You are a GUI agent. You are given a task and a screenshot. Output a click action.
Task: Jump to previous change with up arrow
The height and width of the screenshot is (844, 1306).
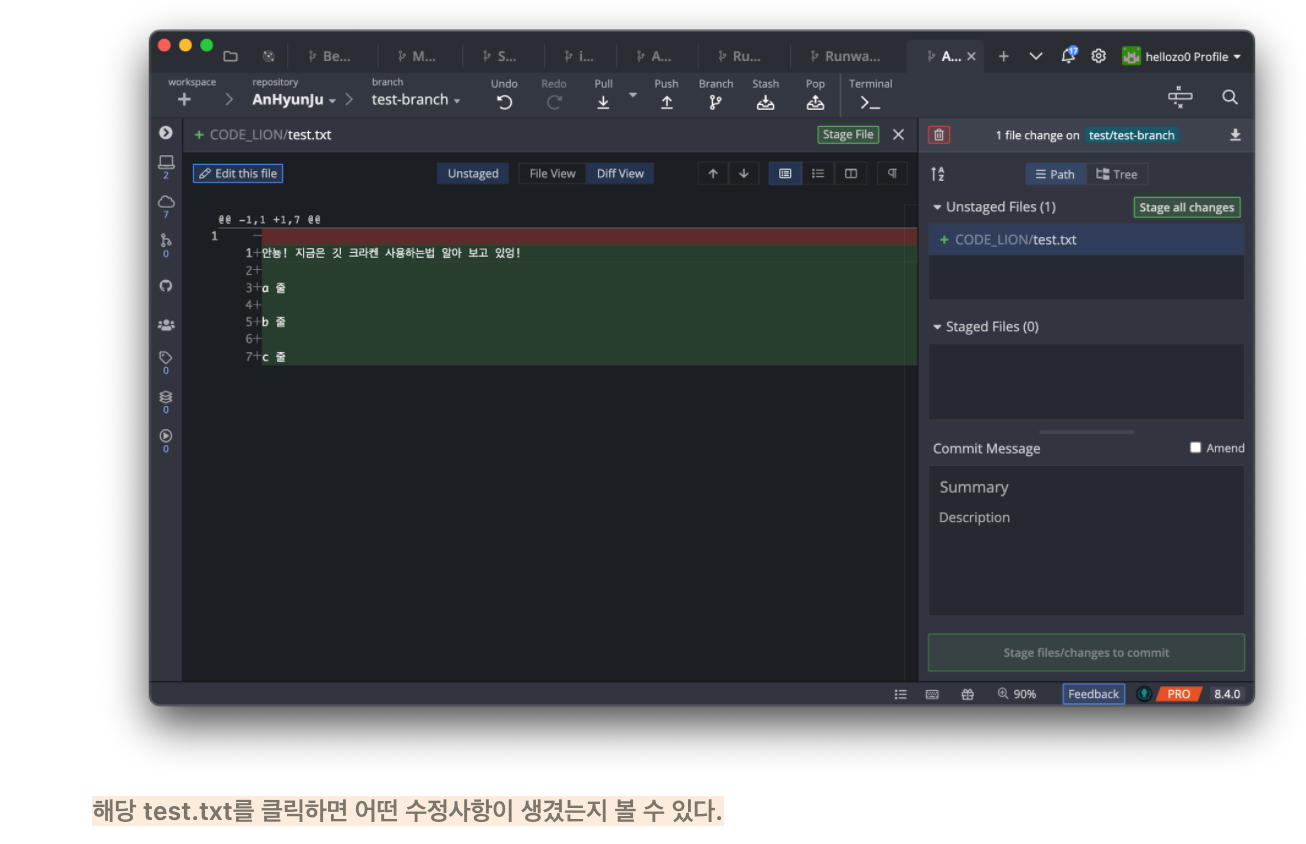point(713,173)
